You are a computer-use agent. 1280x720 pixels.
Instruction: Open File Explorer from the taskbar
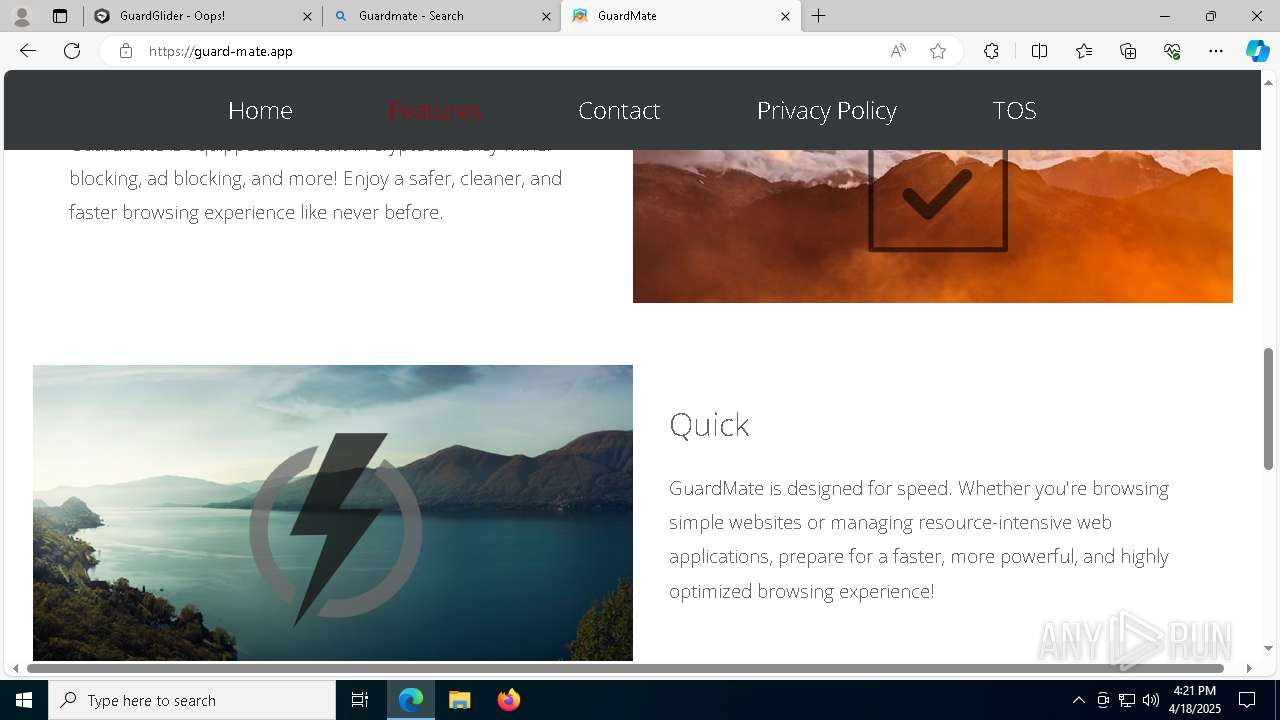pos(460,700)
